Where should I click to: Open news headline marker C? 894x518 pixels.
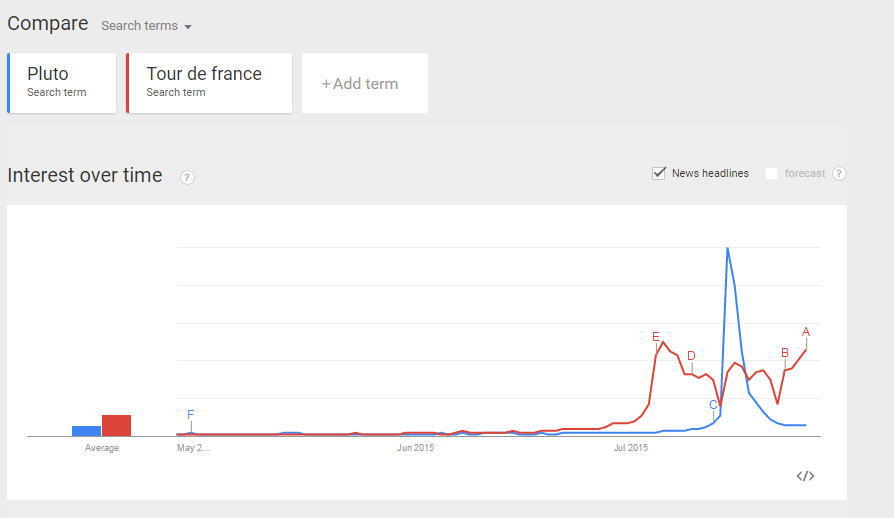tap(713, 405)
